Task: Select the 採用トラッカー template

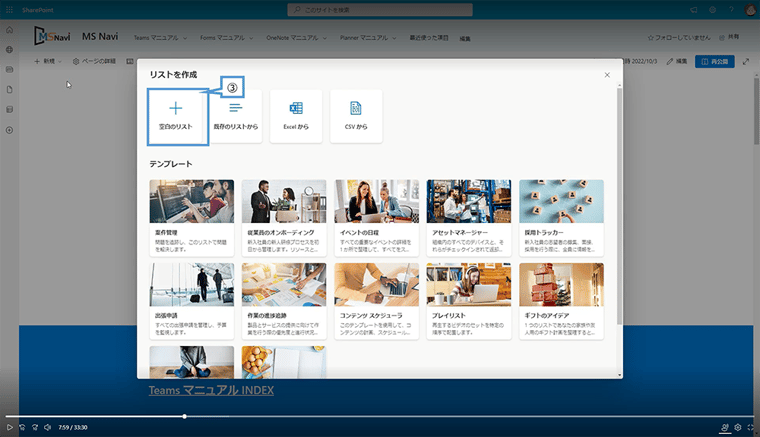Action: coord(561,218)
